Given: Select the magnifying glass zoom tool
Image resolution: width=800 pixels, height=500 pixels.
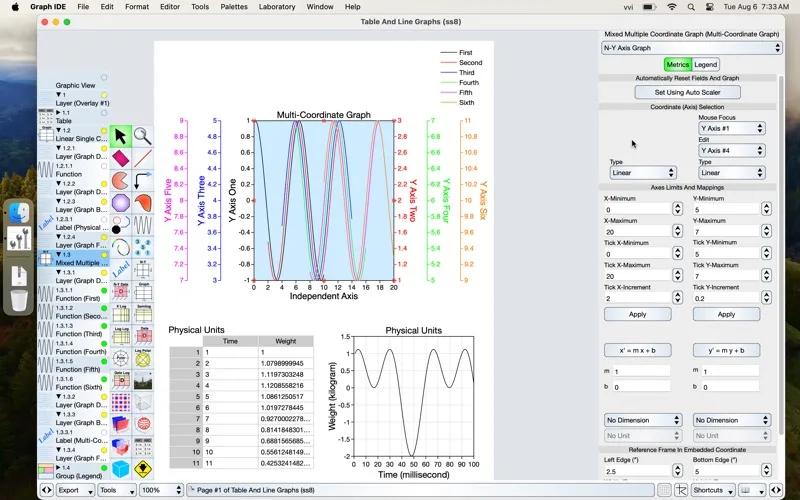Looking at the screenshot, I should point(143,137).
